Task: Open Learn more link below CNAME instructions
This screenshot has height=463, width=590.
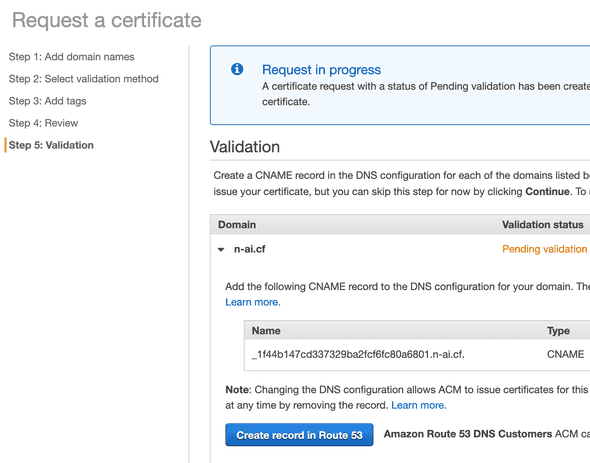Action: click(x=253, y=302)
